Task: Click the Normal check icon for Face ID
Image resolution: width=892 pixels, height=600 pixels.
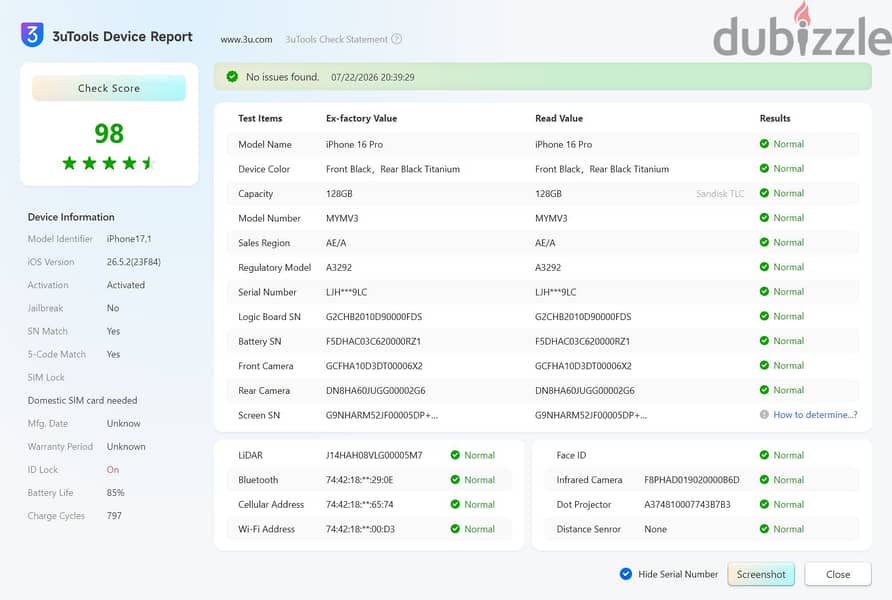Action: pyautogui.click(x=764, y=455)
